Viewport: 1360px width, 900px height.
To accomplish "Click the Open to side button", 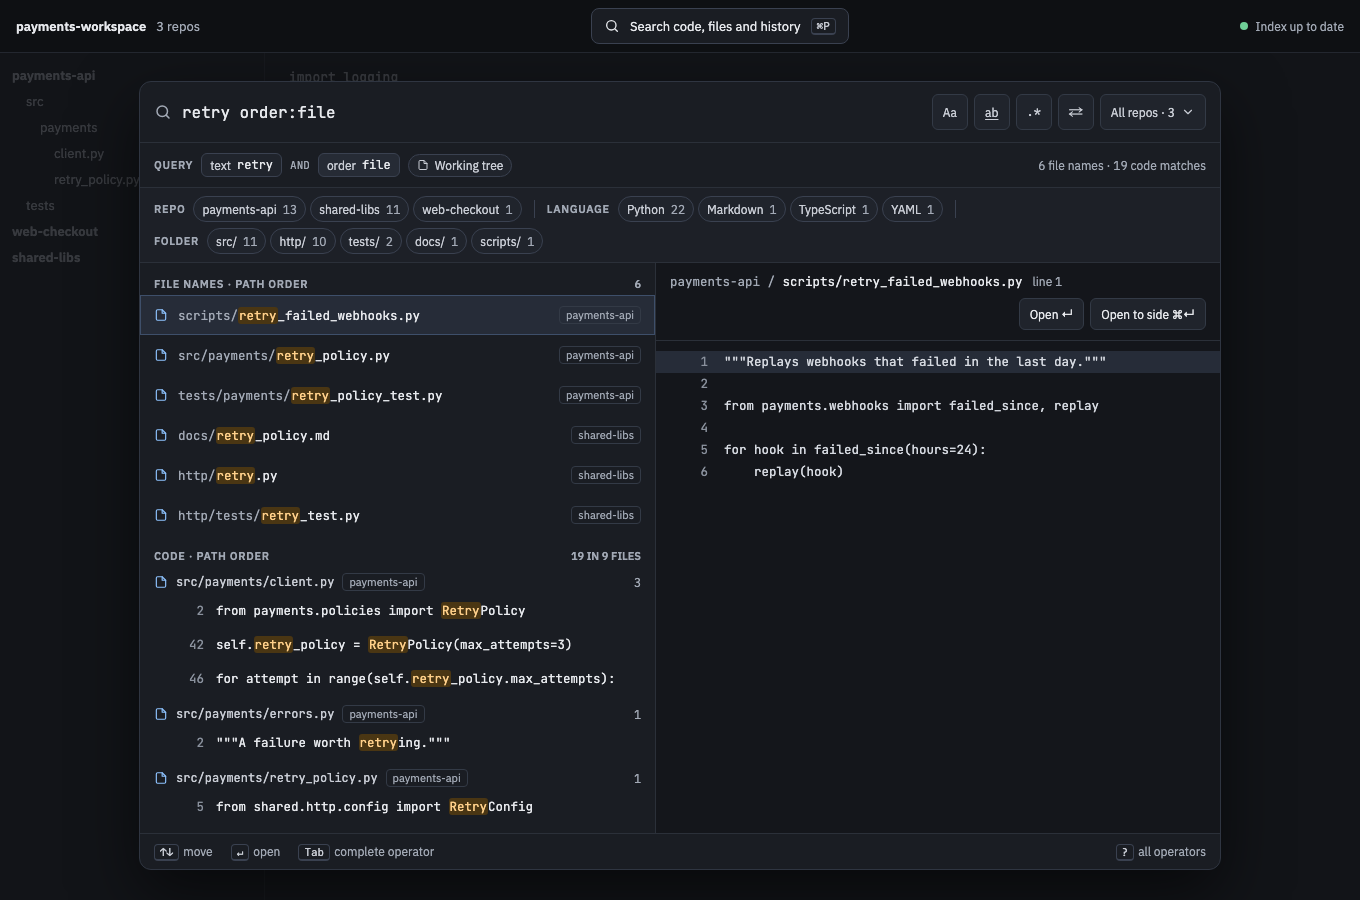I will tap(1148, 315).
